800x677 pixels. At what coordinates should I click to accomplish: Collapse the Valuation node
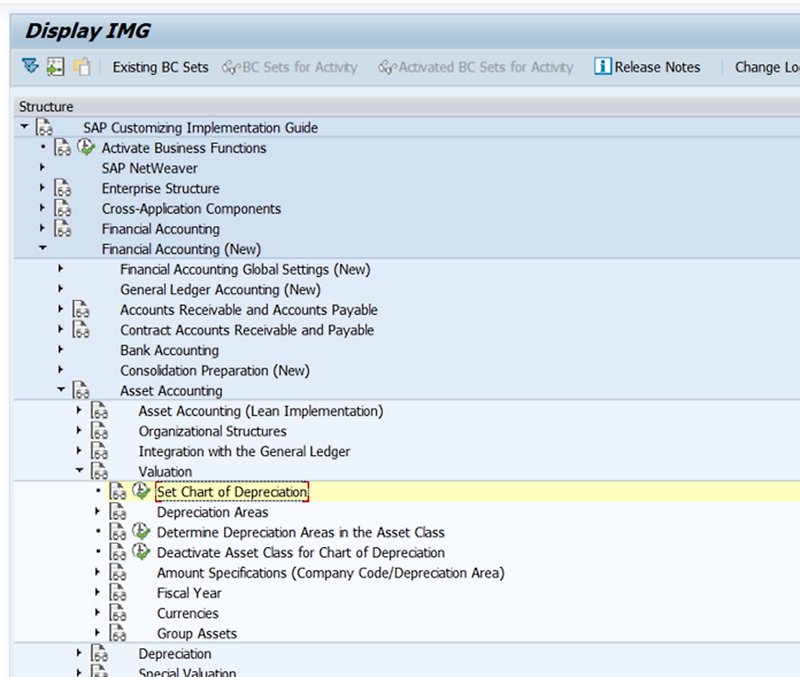(x=80, y=470)
